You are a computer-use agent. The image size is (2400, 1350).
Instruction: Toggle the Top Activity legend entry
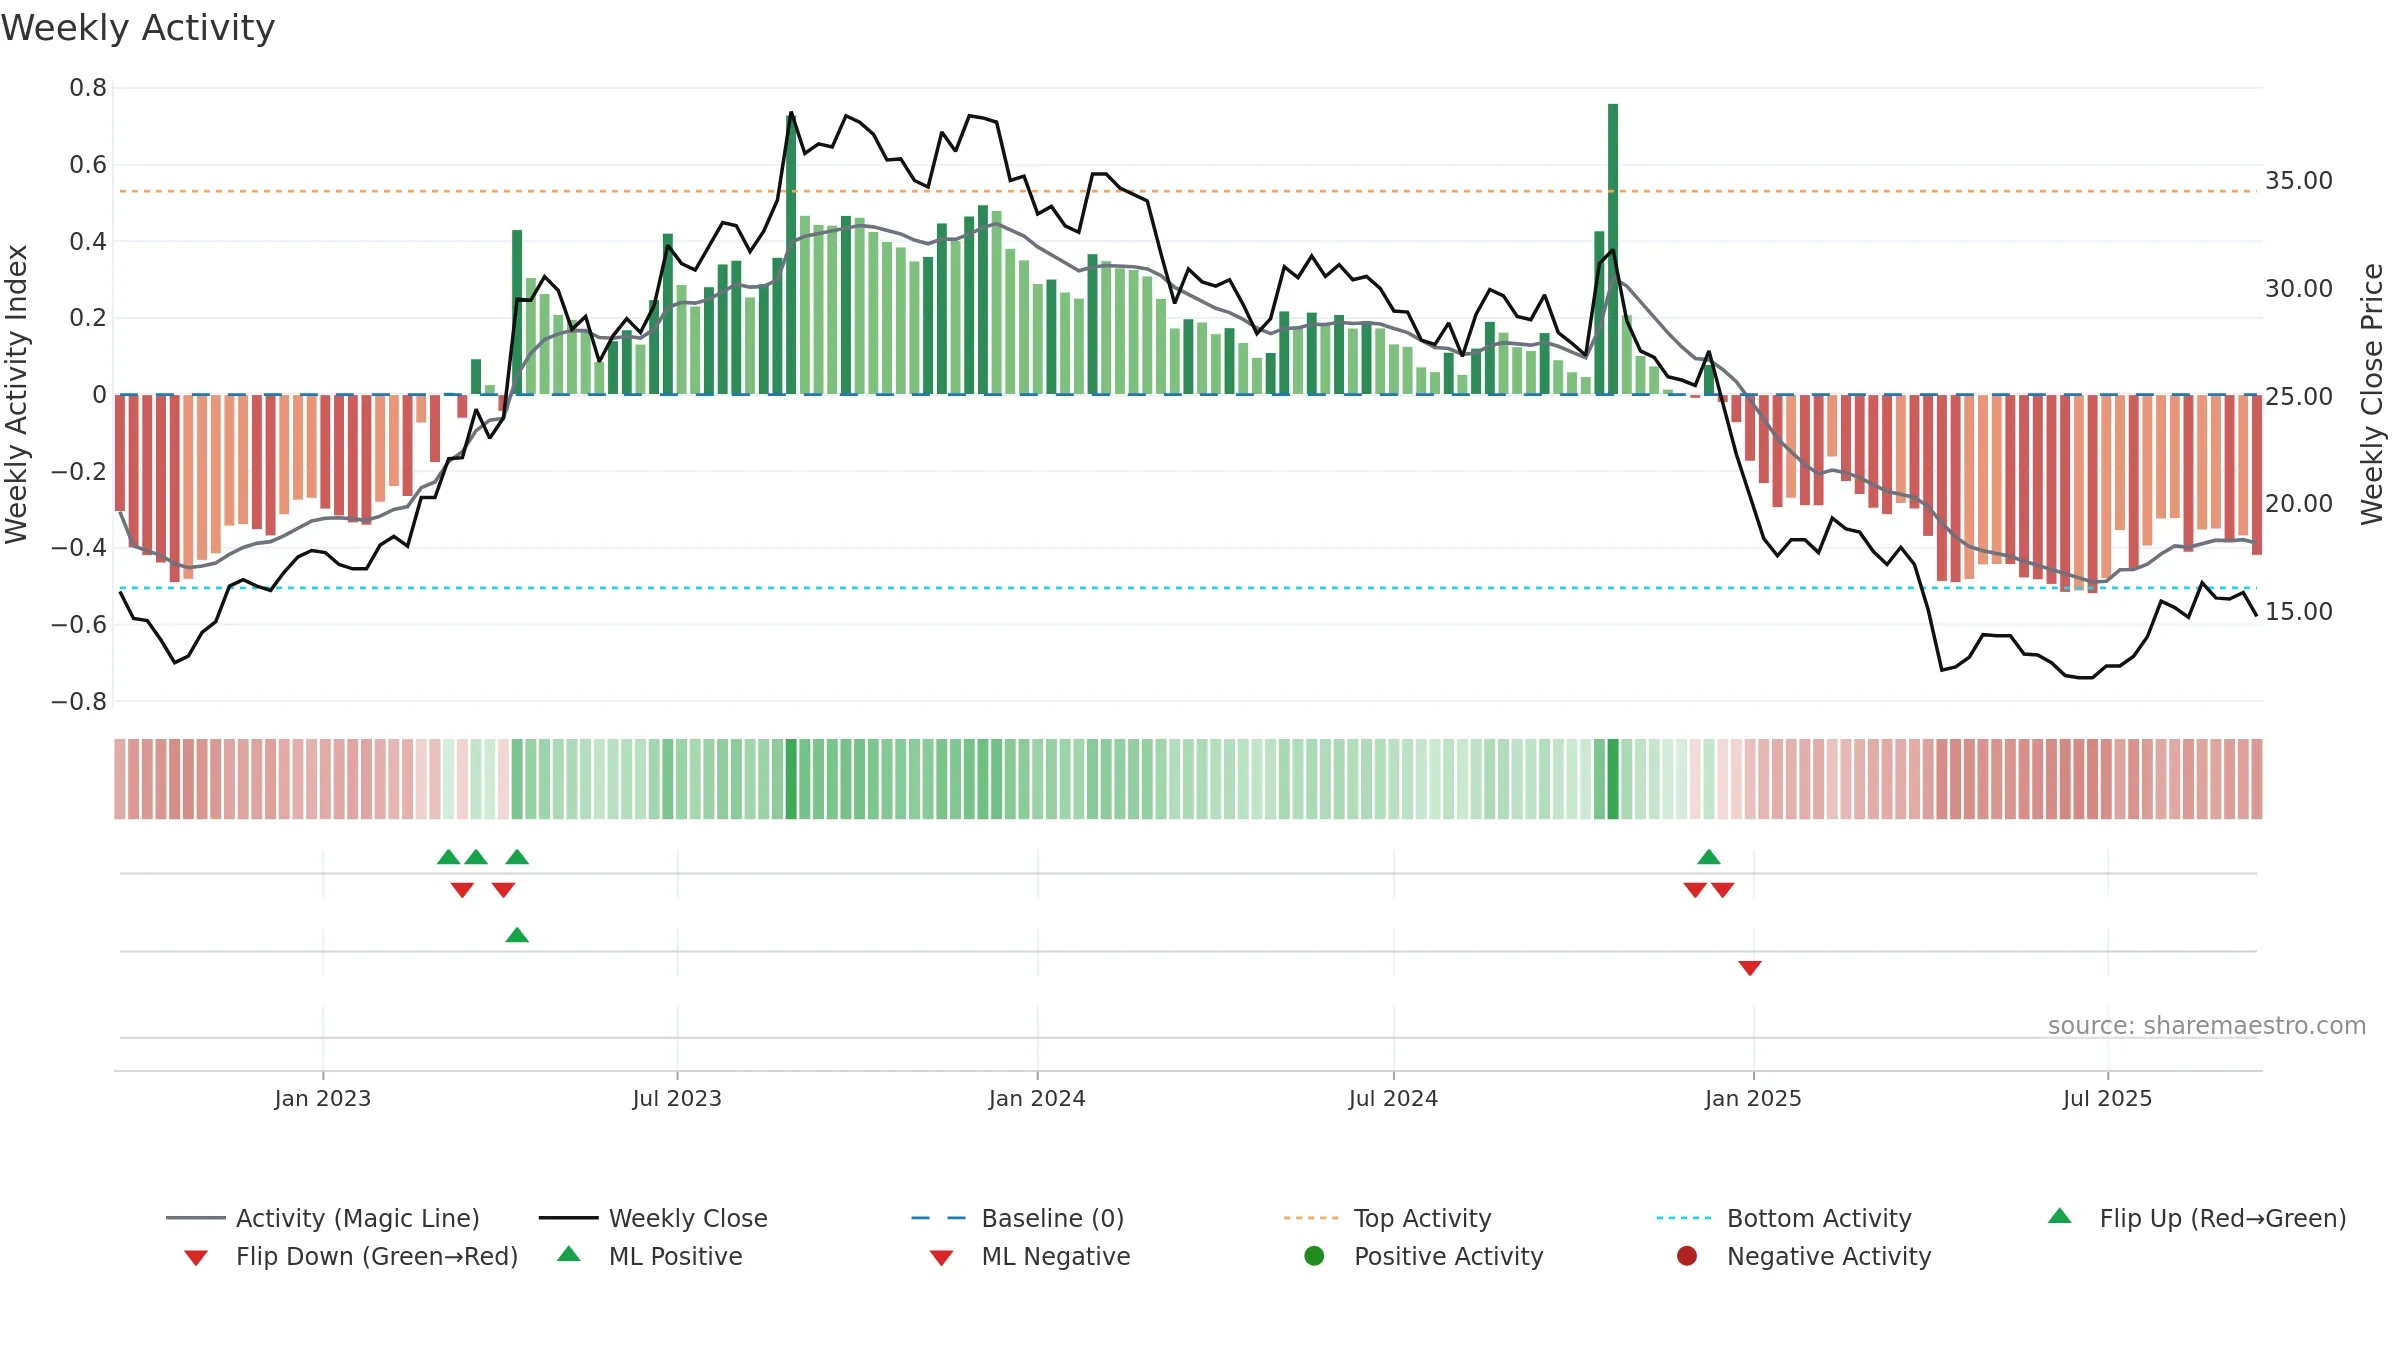[1388, 1218]
